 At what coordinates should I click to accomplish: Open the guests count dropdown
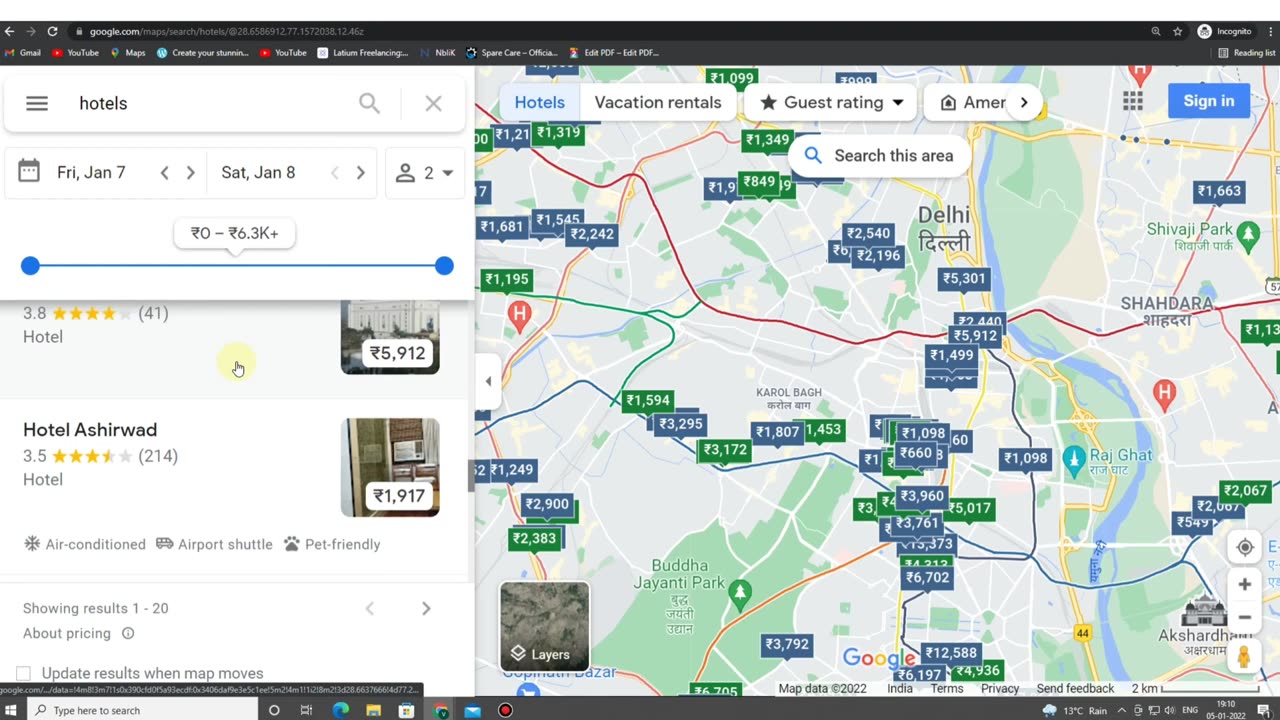coord(425,173)
